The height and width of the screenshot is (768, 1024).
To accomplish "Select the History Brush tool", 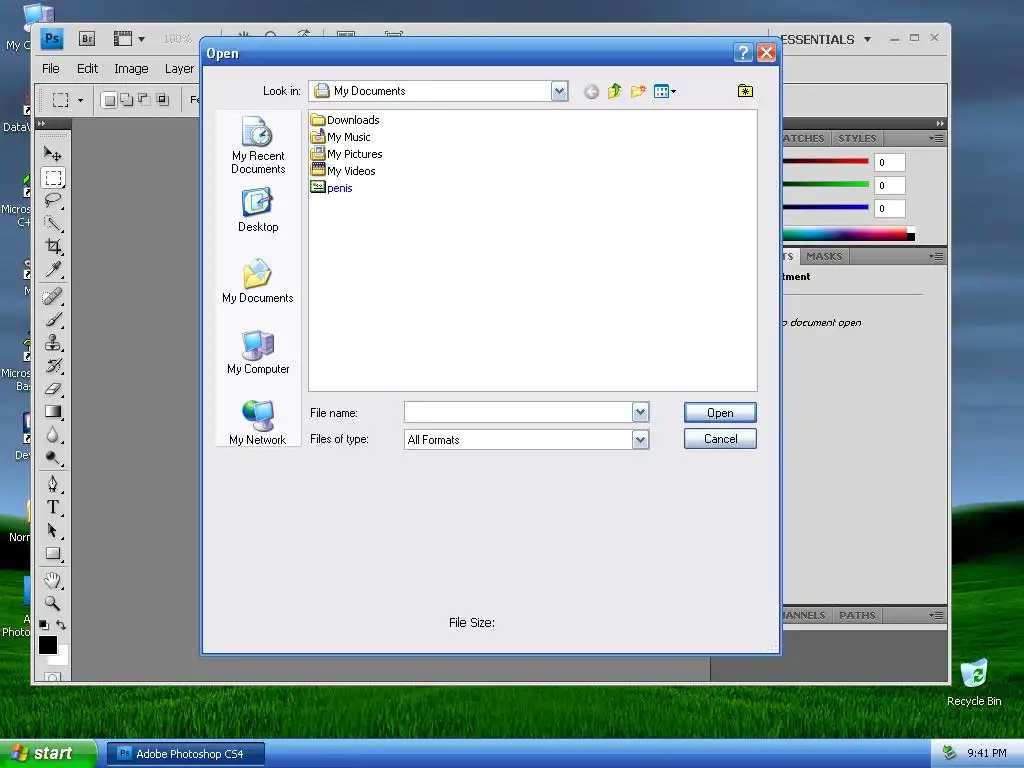I will [52, 365].
